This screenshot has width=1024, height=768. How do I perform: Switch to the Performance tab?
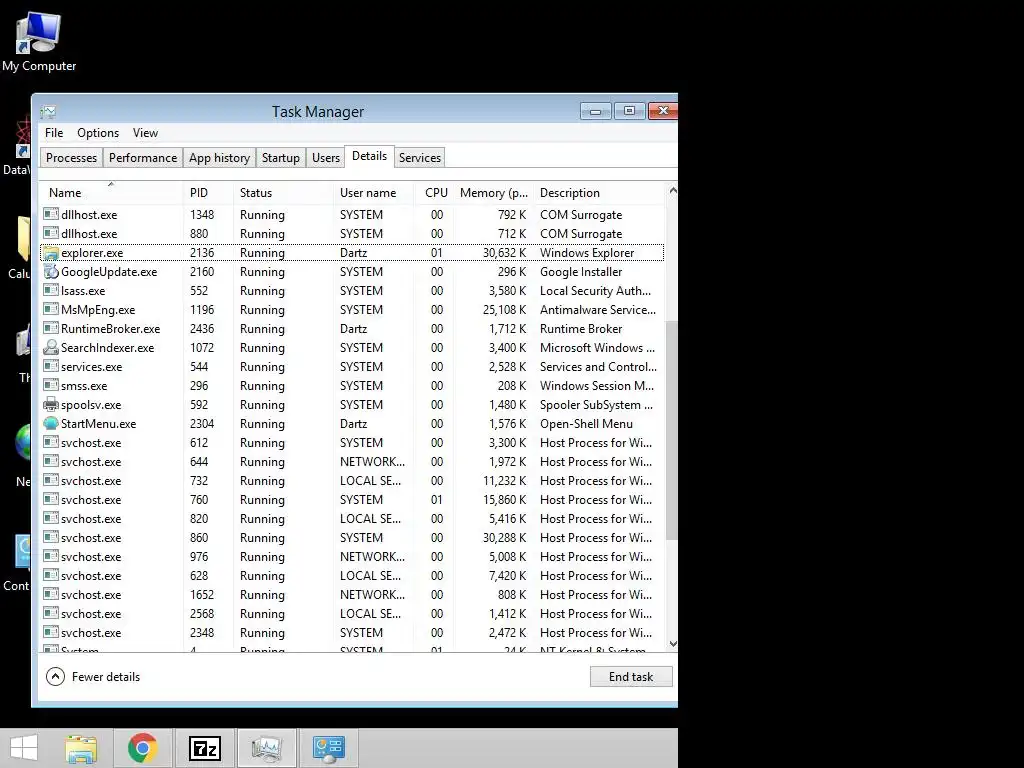click(143, 157)
